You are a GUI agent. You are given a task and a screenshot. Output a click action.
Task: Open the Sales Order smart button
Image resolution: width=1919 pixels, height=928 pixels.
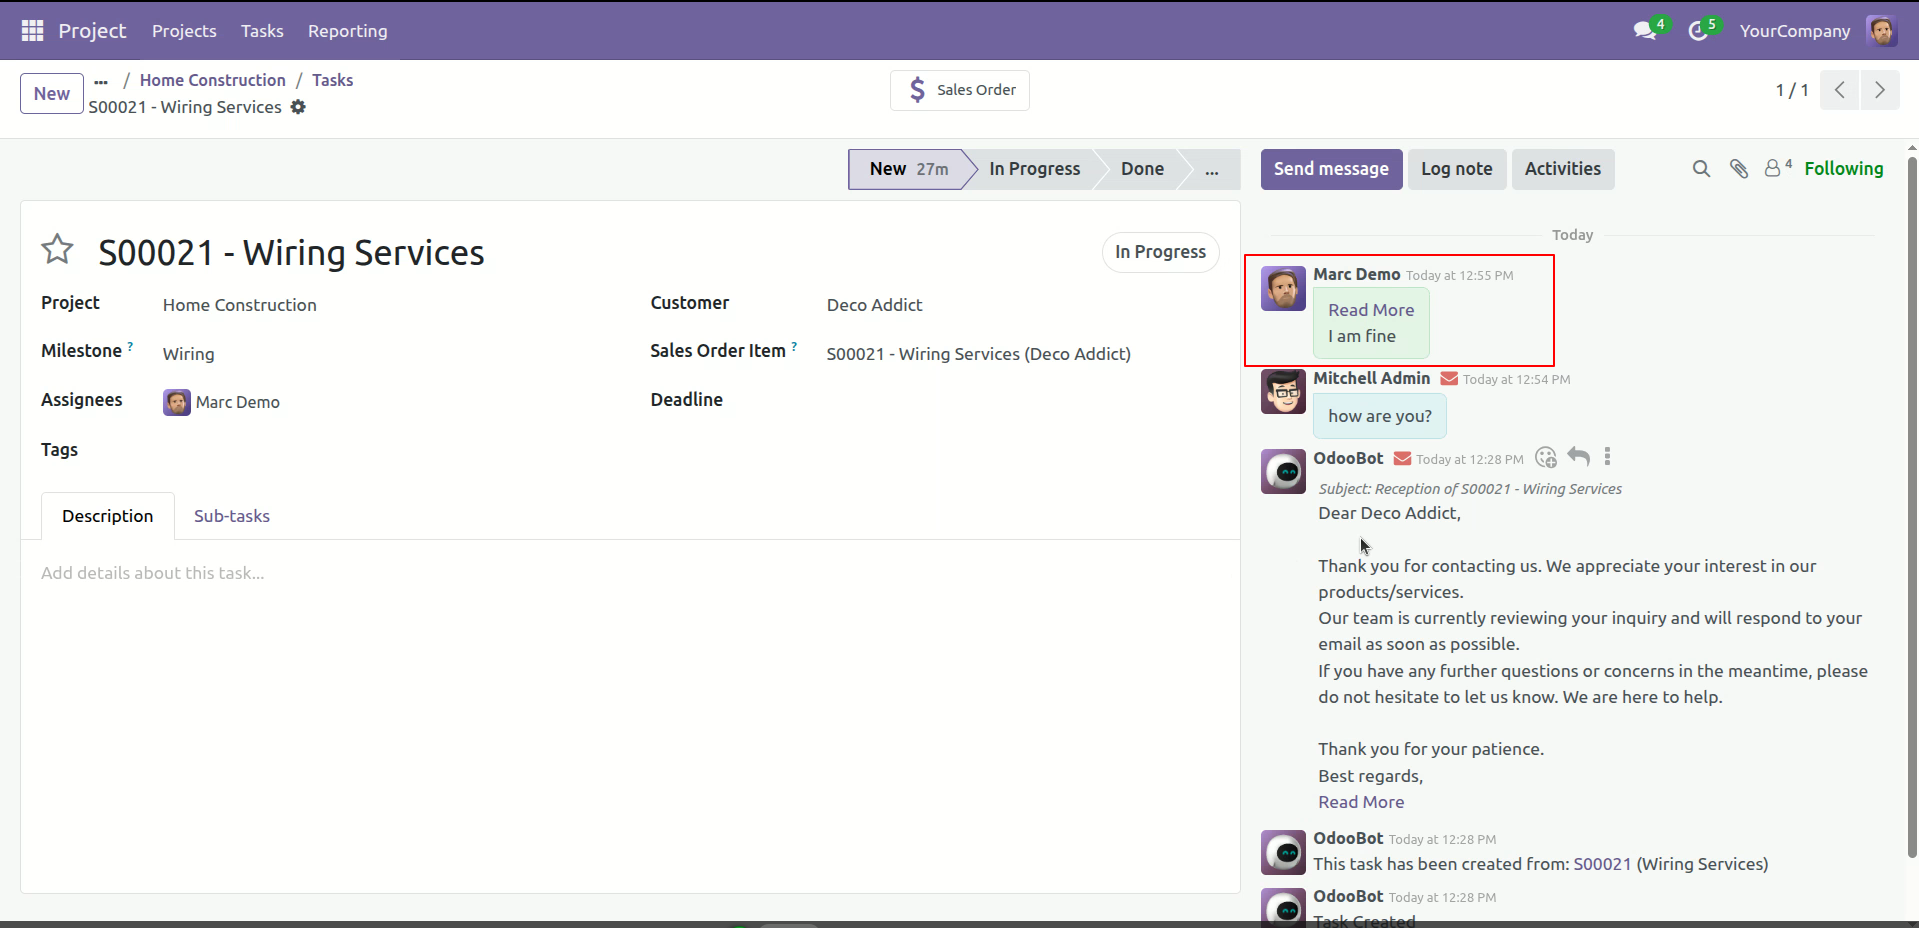(960, 90)
